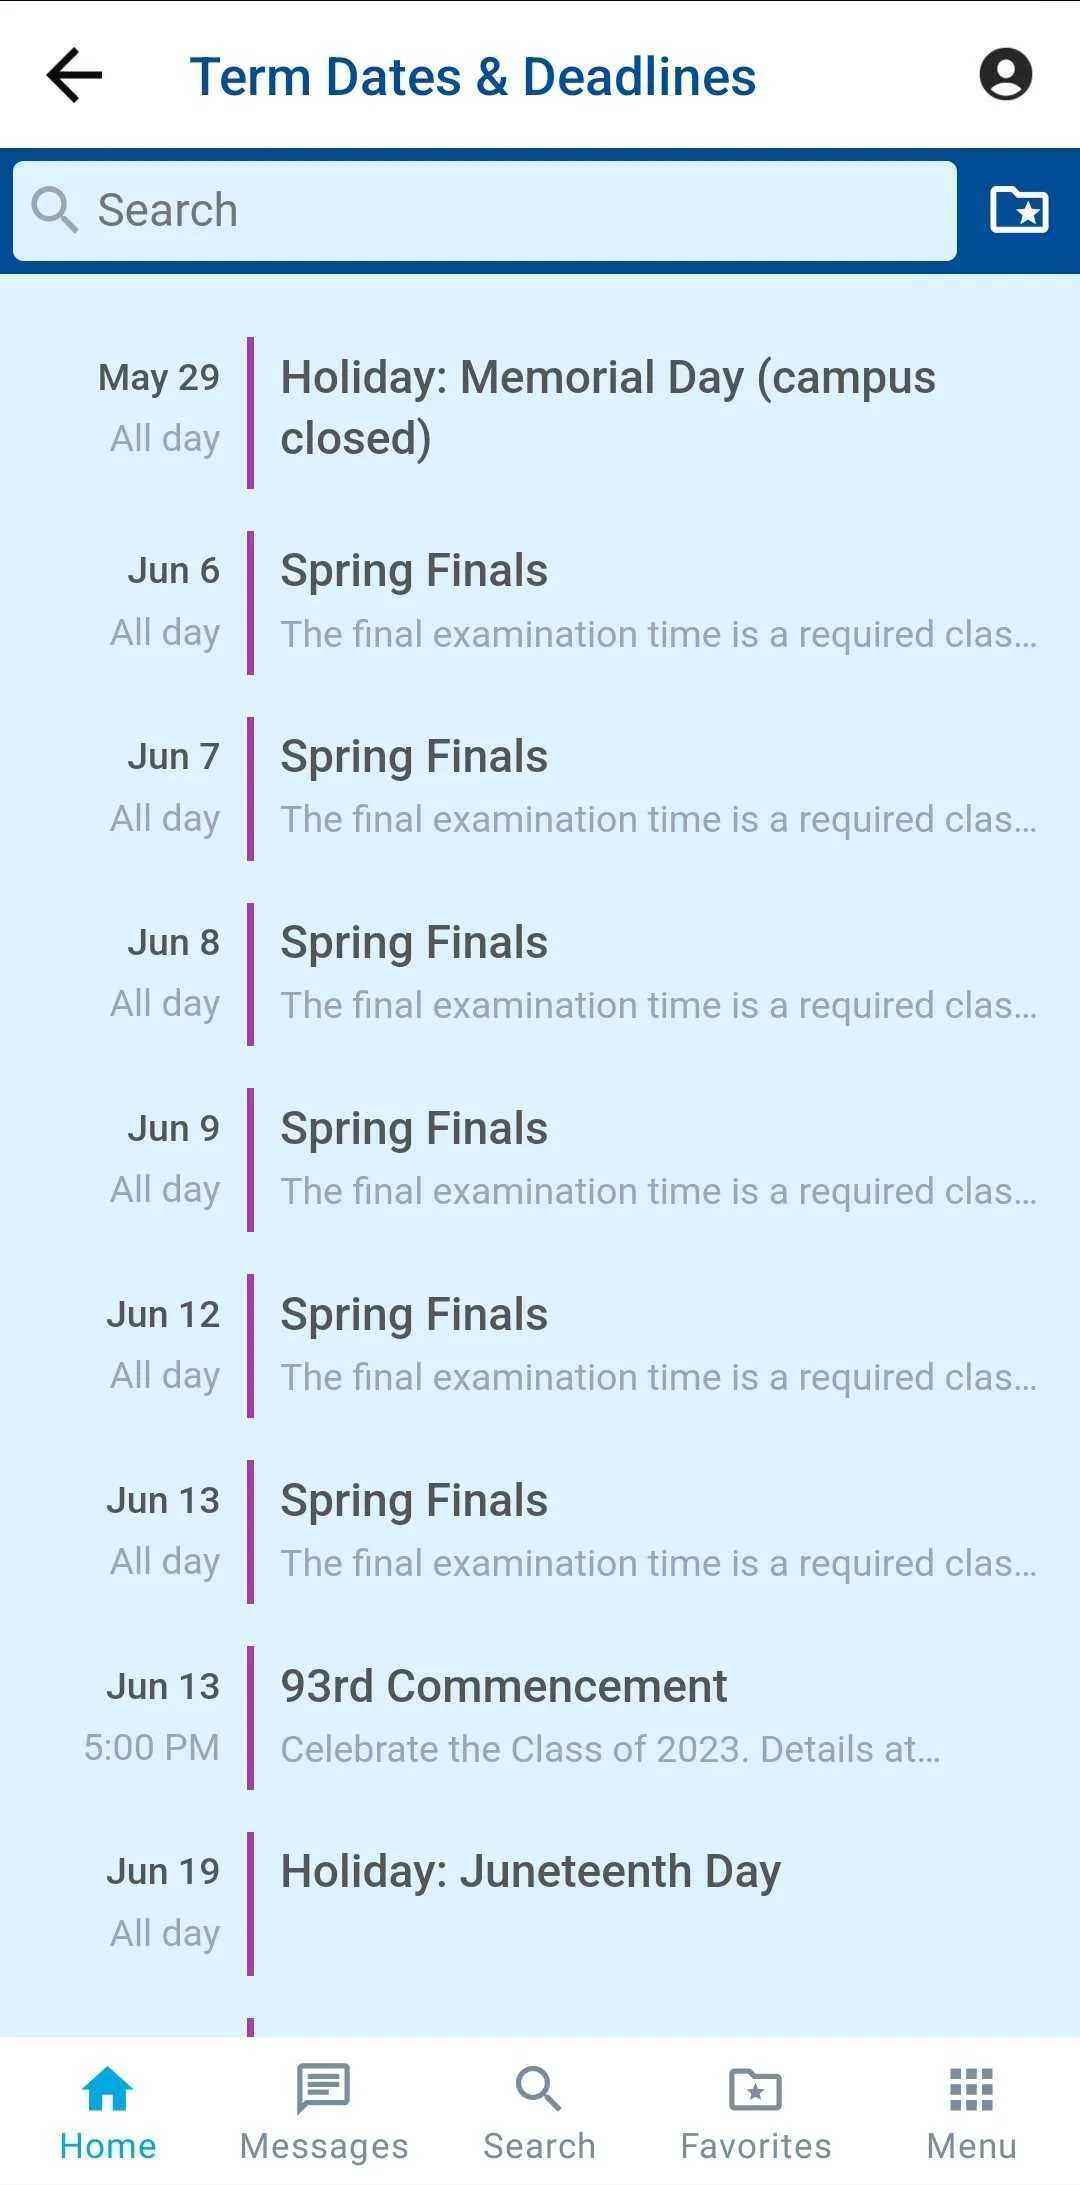Tap the back arrow icon
Viewport: 1080px width, 2185px height.
tap(74, 75)
